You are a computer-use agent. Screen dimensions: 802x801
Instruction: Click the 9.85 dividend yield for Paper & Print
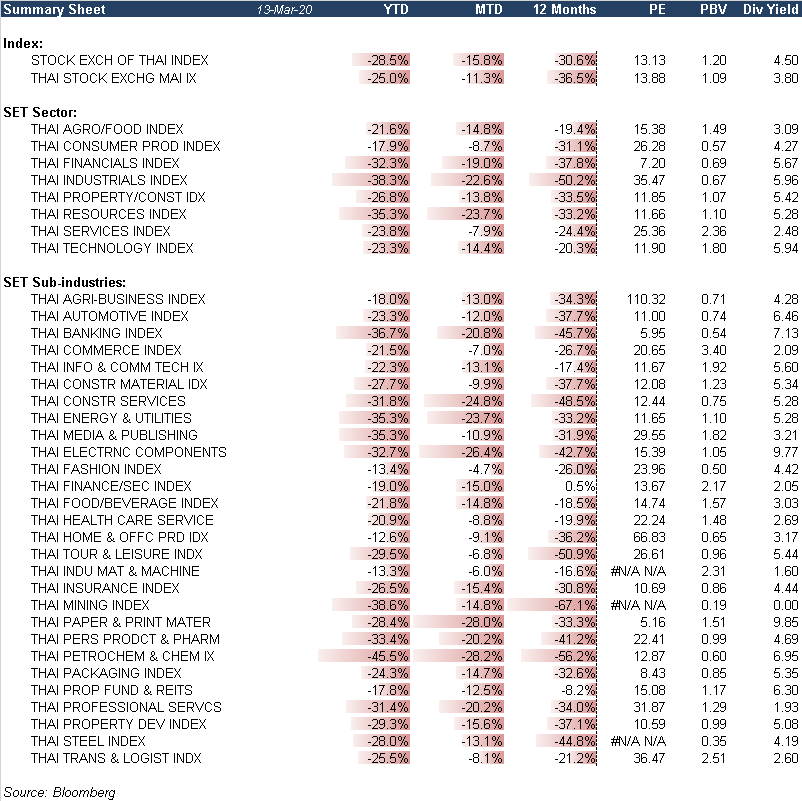tap(786, 622)
